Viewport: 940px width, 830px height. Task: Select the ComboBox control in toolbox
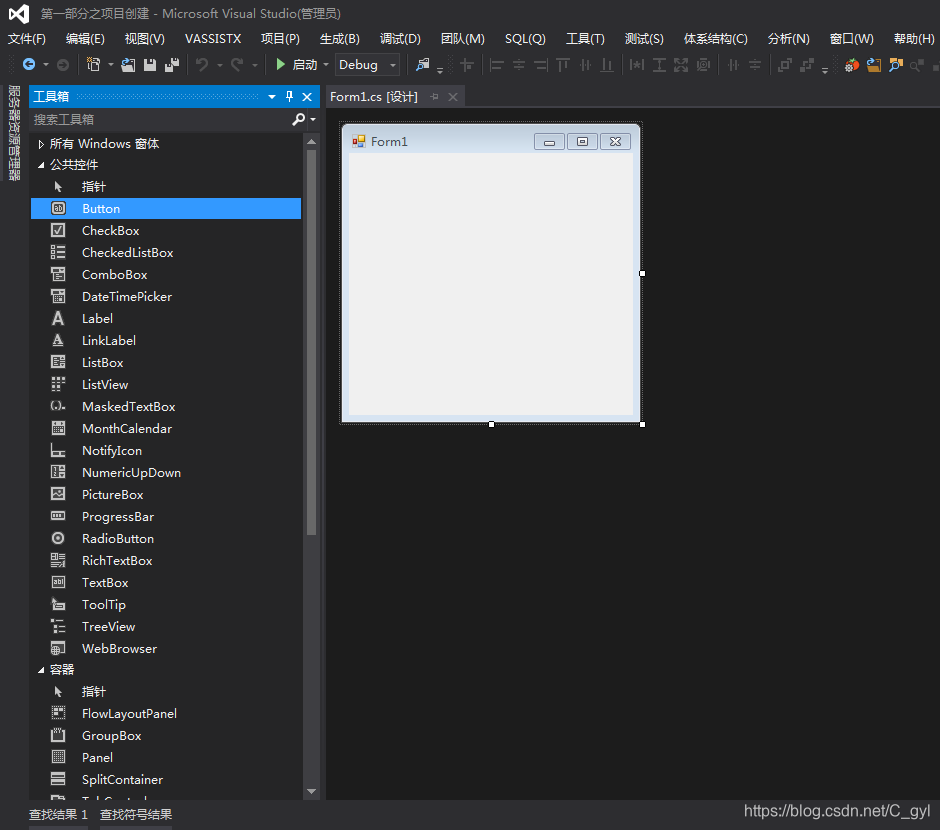pos(166,274)
